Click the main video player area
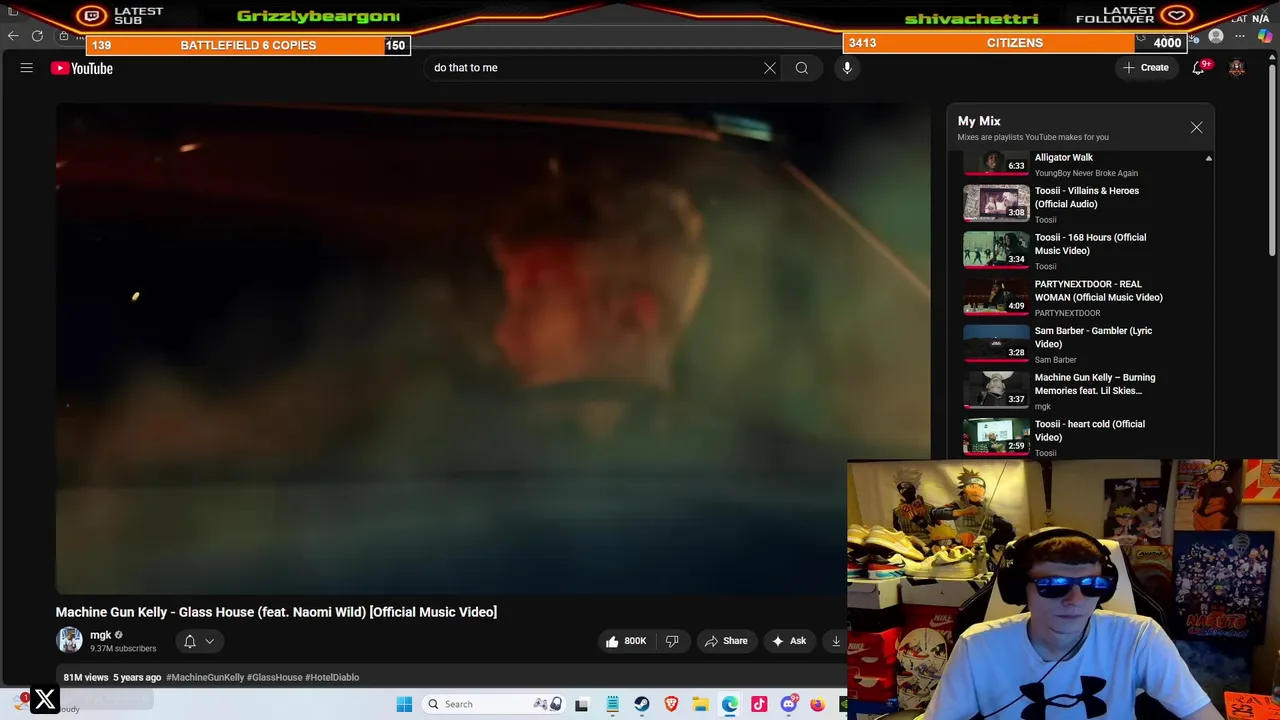Screen dimensions: 1280x720 coord(493,349)
